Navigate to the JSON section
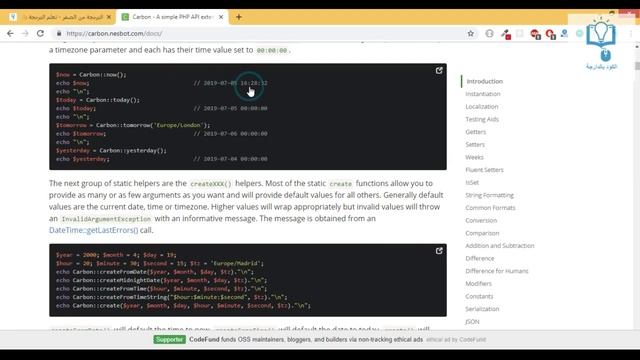This screenshot has width=640, height=360. [472, 322]
